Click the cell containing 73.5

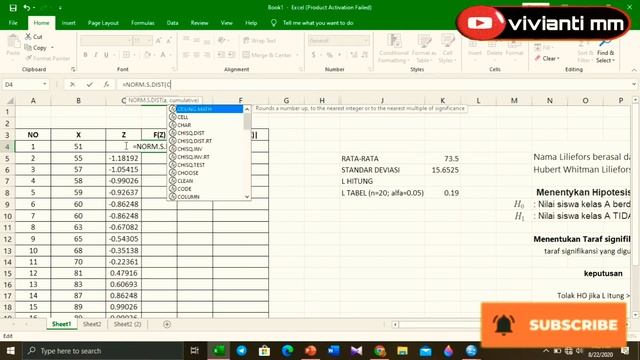point(442,158)
